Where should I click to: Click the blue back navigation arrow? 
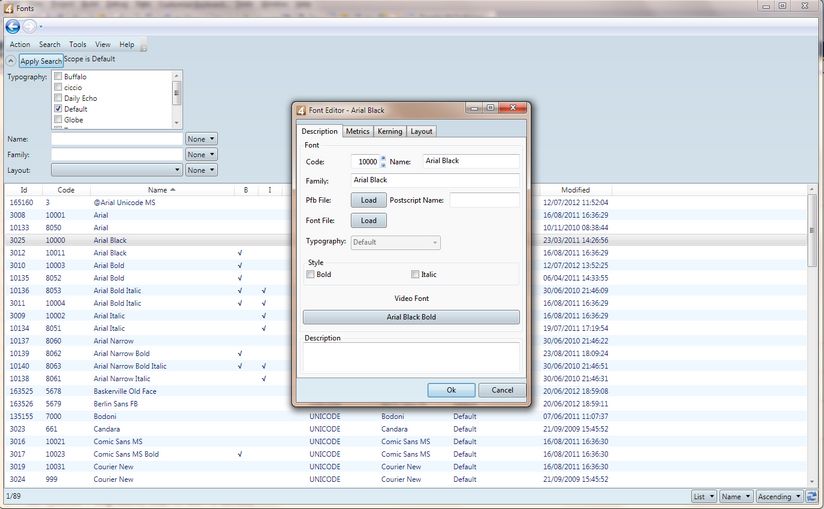(x=13, y=26)
